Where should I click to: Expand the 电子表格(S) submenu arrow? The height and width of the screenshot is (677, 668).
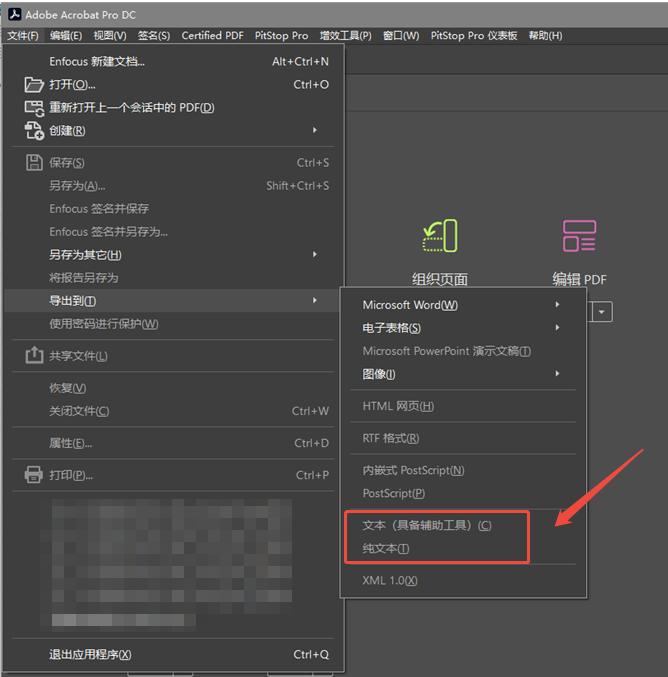[557, 328]
